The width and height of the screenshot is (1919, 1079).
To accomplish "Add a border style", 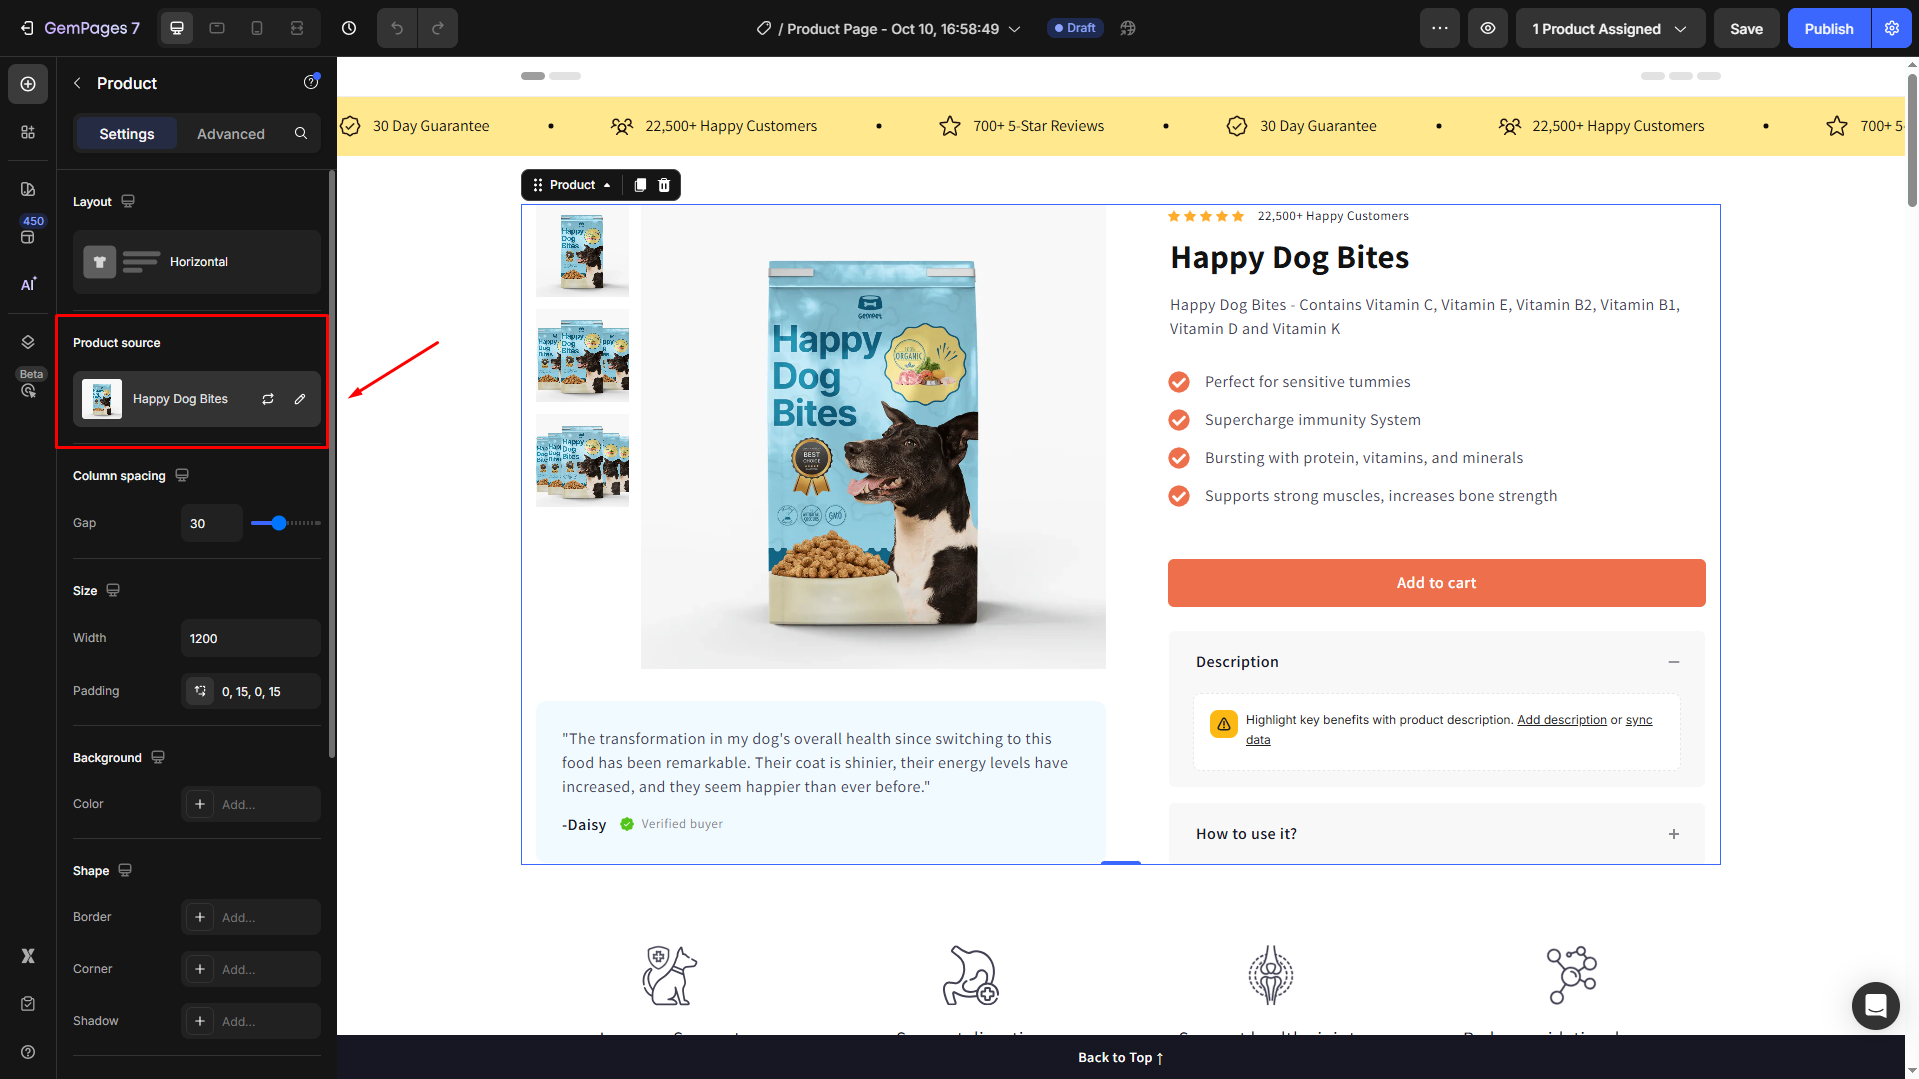I will [250, 917].
